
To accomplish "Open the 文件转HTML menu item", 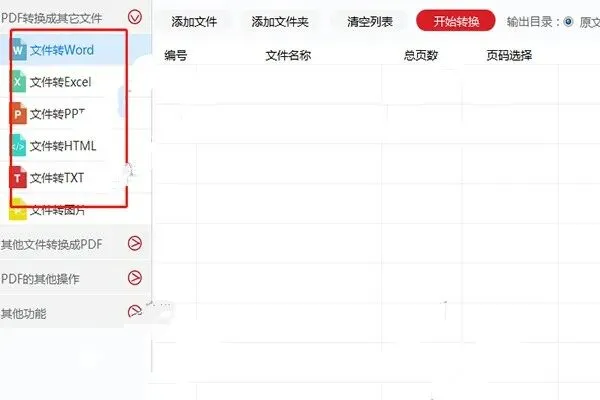I will pyautogui.click(x=63, y=146).
